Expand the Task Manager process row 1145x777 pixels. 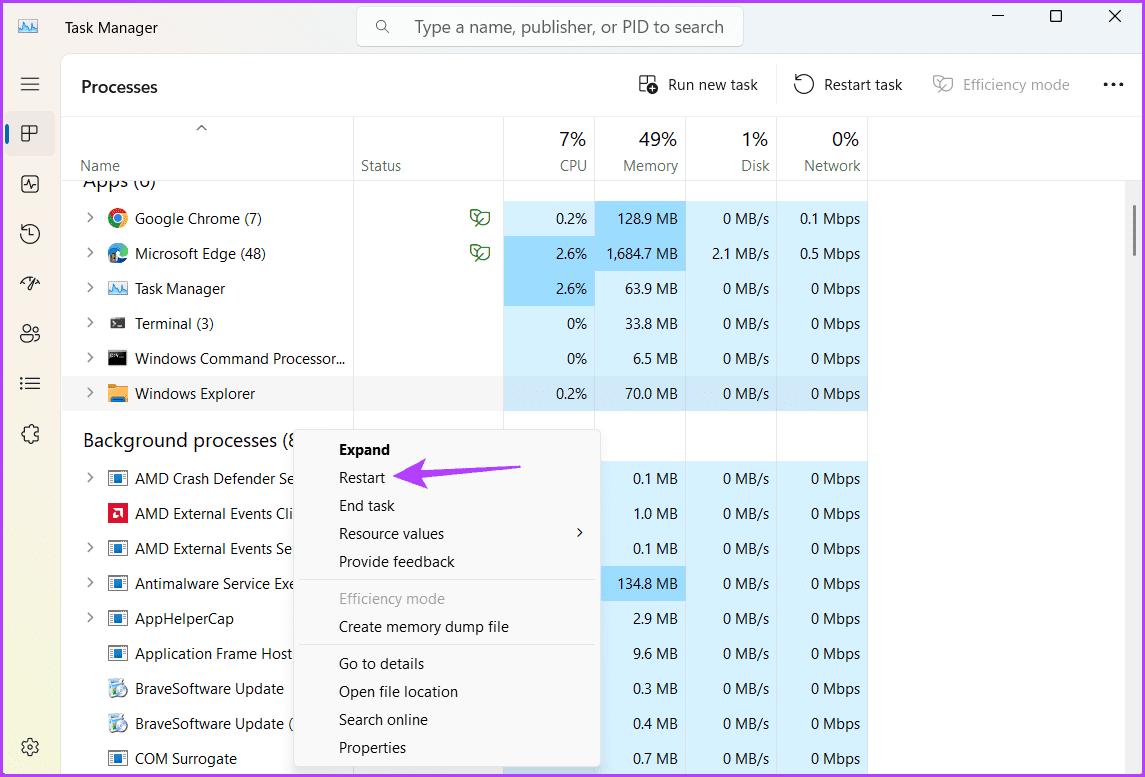pos(90,288)
